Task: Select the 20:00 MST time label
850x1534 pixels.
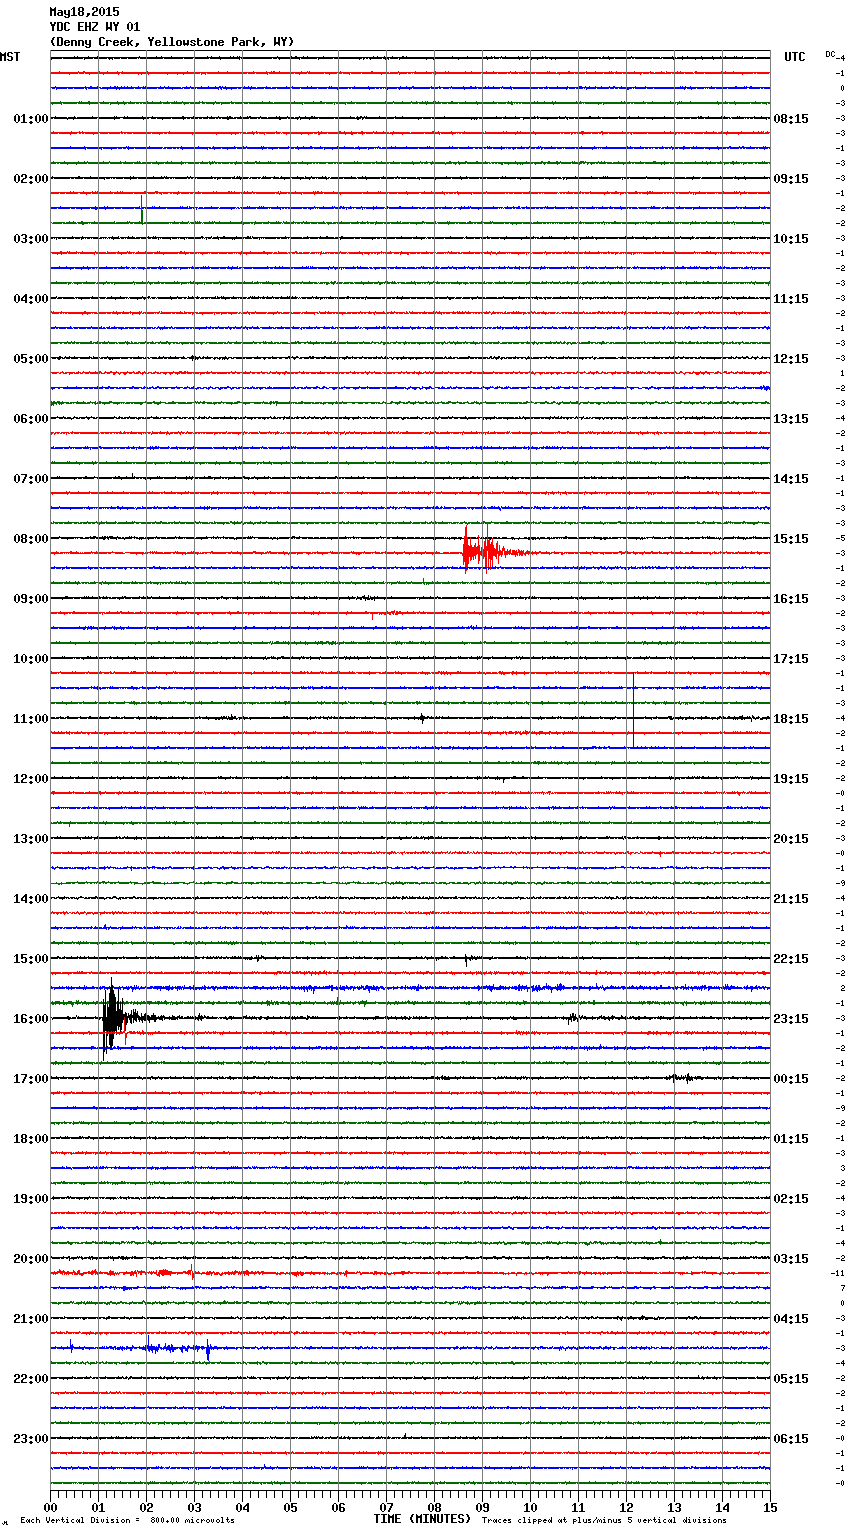Action: tap(31, 1259)
